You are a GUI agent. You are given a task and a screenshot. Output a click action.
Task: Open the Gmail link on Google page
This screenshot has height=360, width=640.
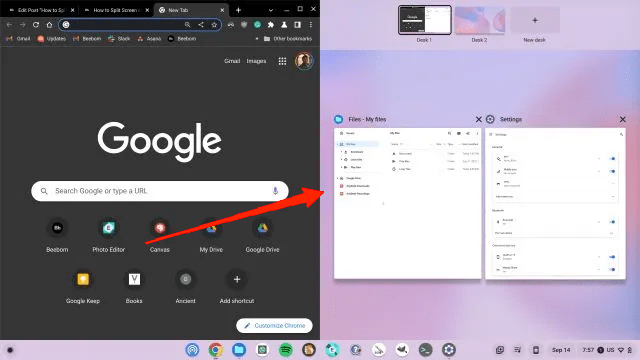232,61
